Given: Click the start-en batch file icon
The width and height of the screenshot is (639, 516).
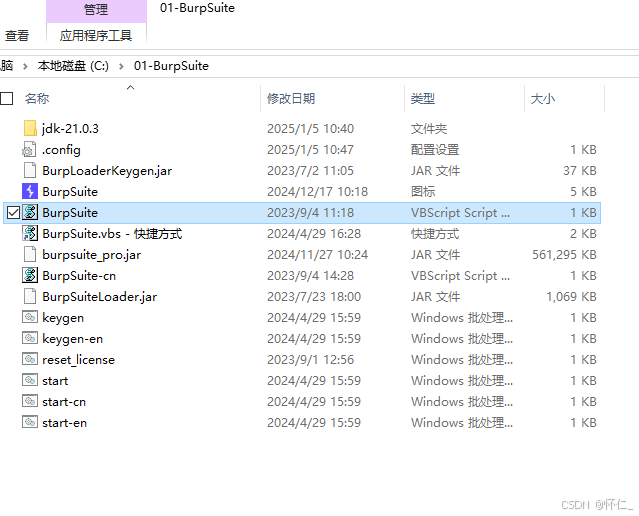Looking at the screenshot, I should click(30, 422).
